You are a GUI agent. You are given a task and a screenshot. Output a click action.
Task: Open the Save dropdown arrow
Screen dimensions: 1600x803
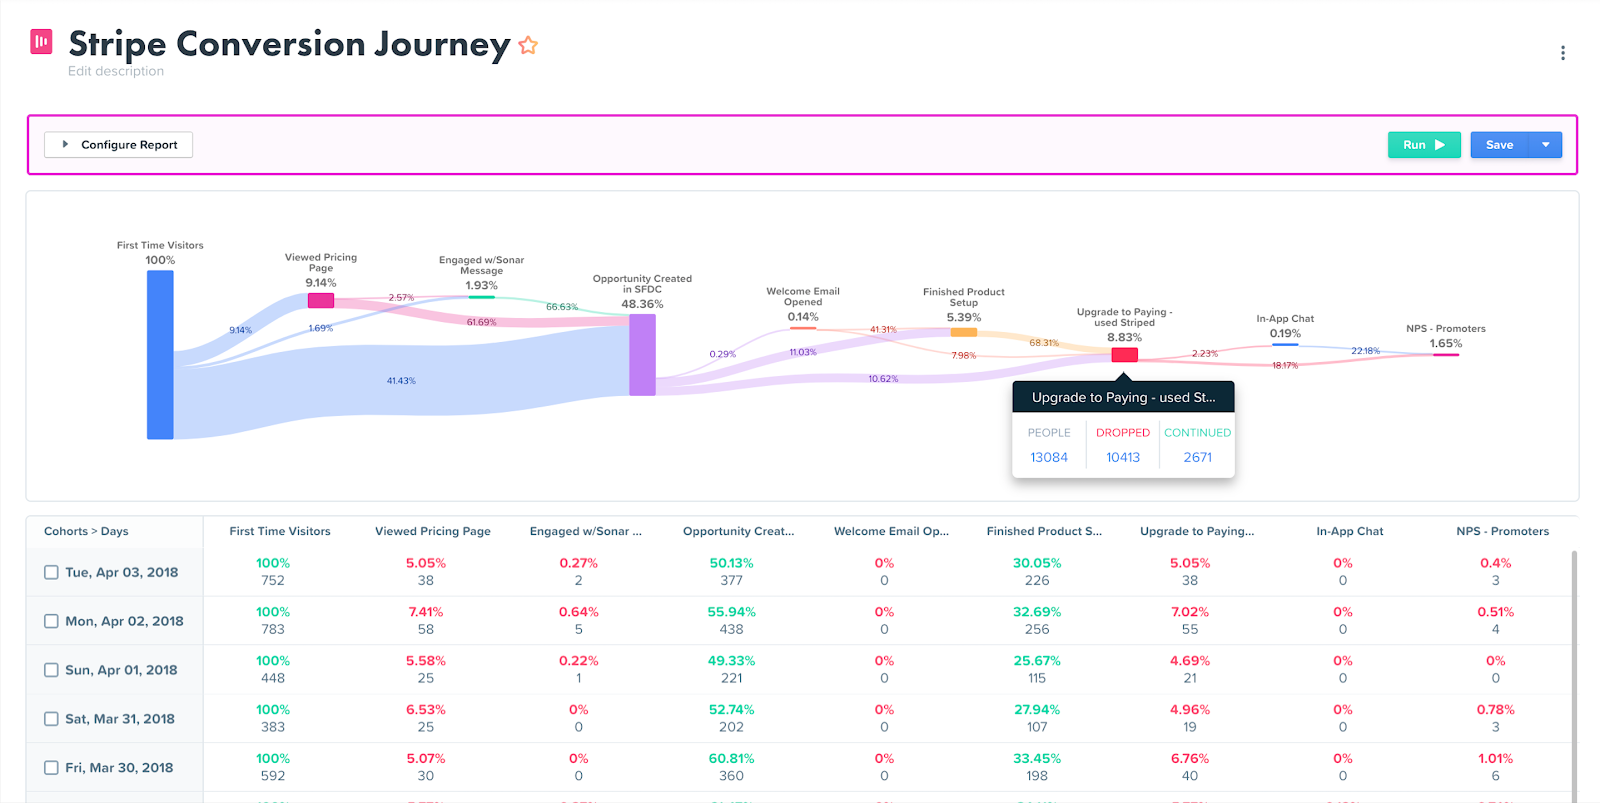coord(1546,145)
